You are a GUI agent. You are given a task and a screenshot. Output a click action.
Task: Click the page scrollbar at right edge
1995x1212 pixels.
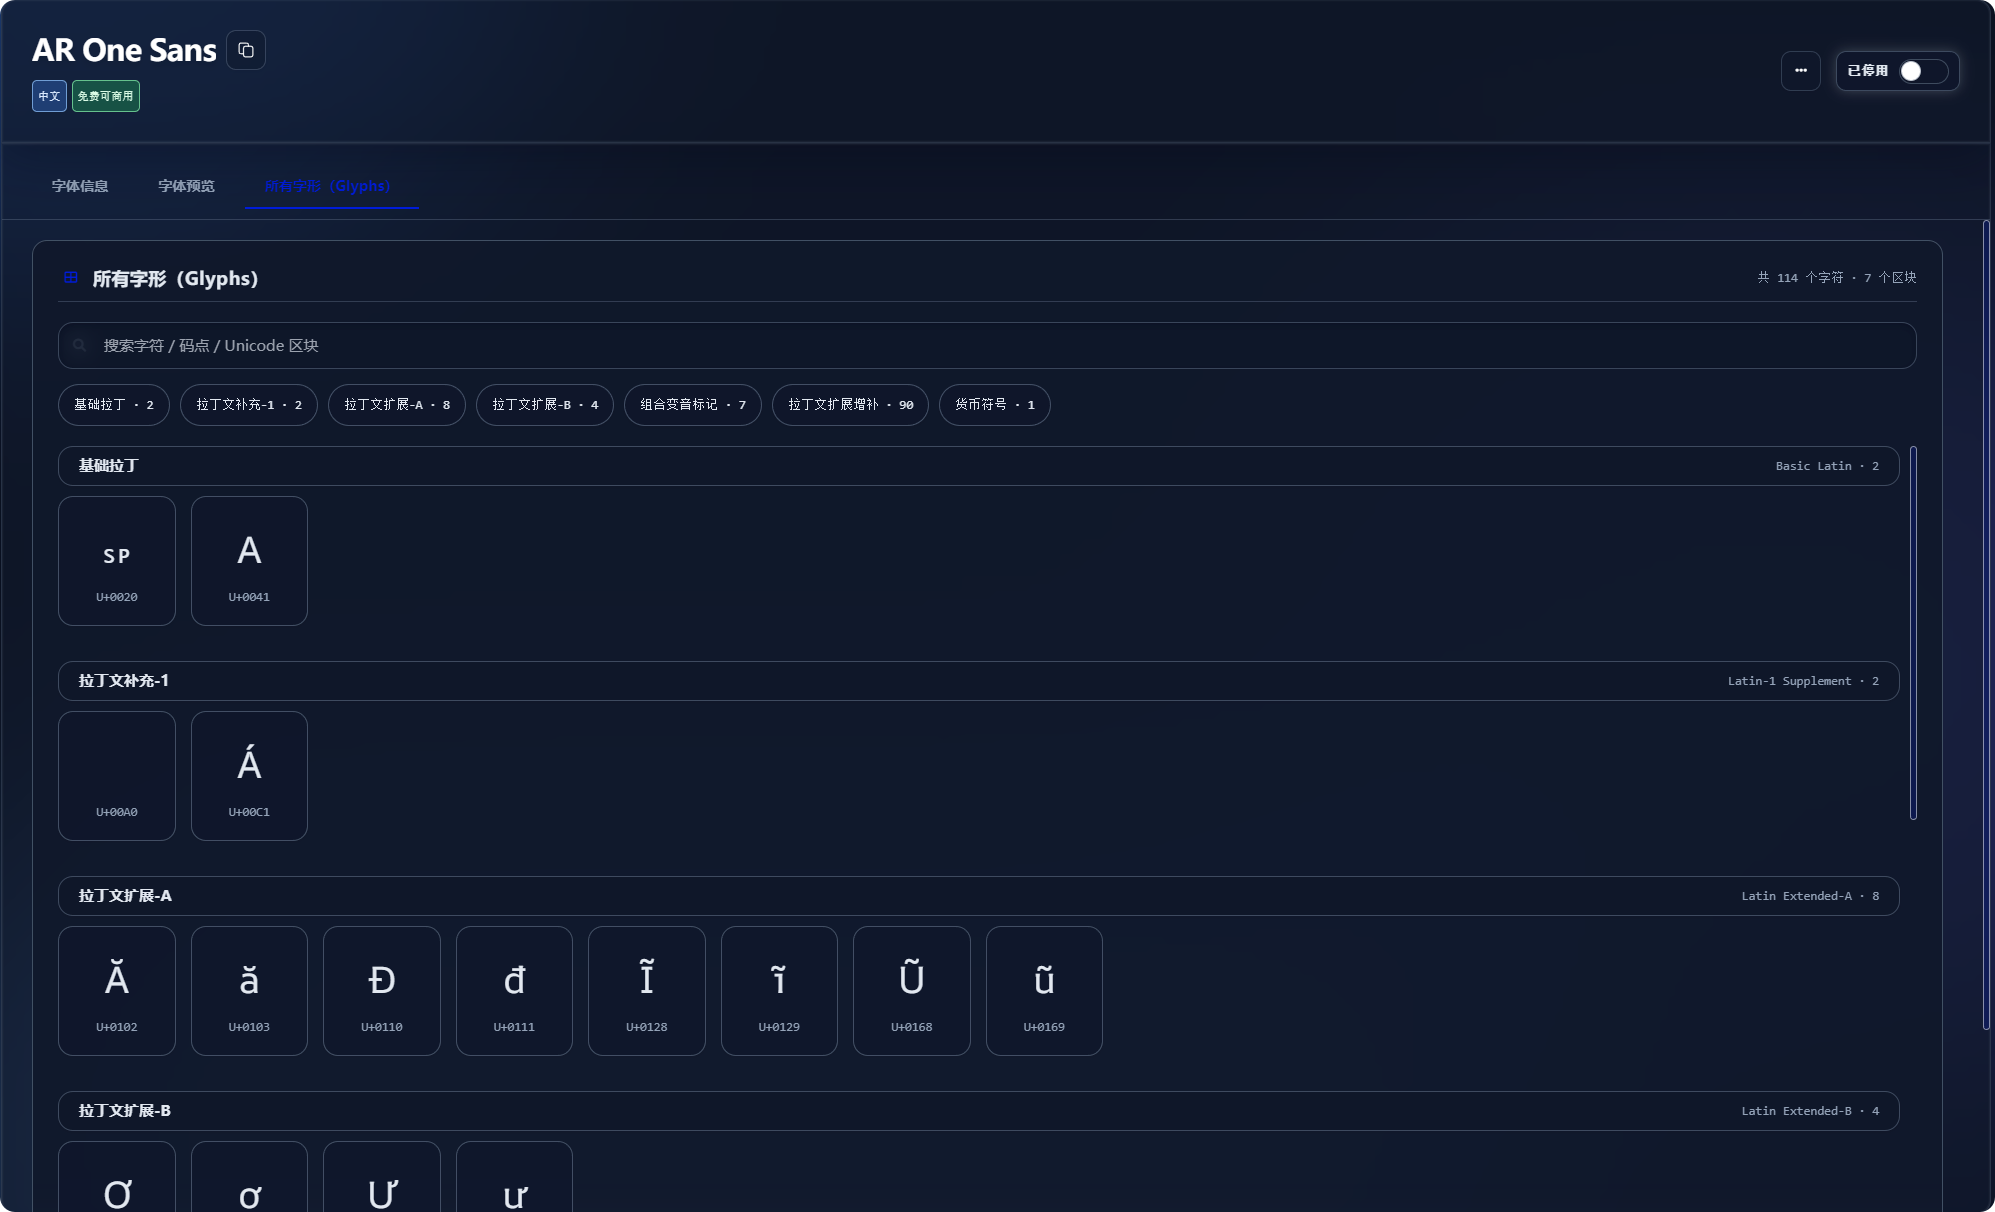[x=1986, y=625]
